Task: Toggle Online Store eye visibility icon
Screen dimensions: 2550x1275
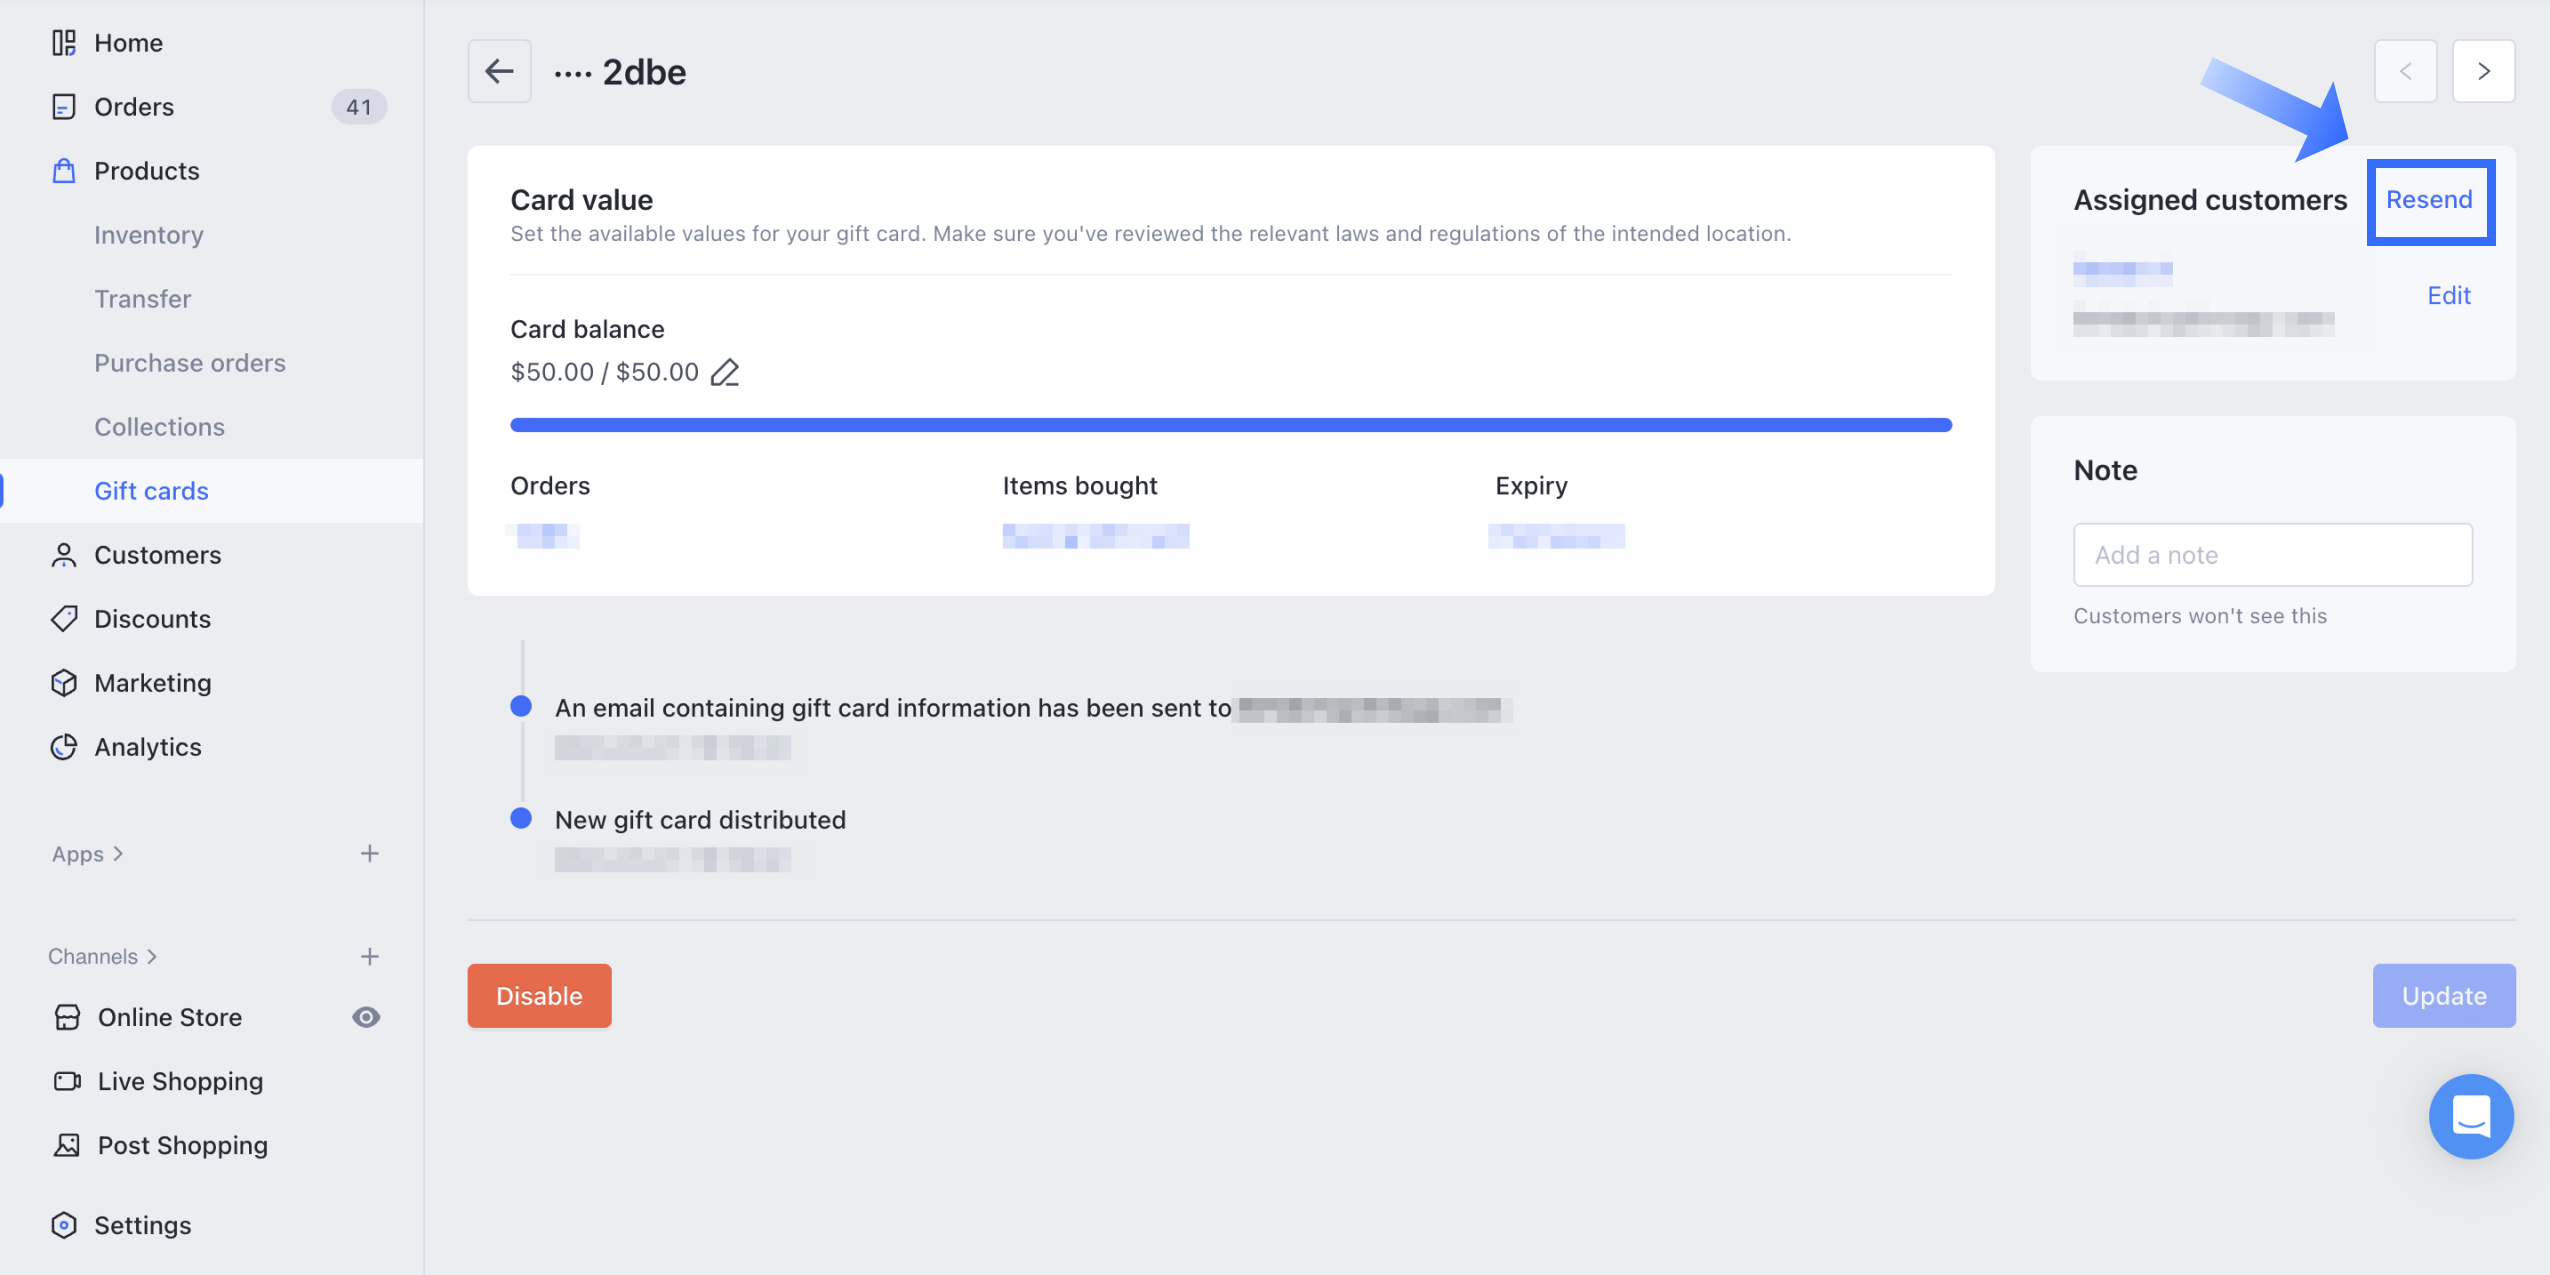Action: (x=366, y=1017)
